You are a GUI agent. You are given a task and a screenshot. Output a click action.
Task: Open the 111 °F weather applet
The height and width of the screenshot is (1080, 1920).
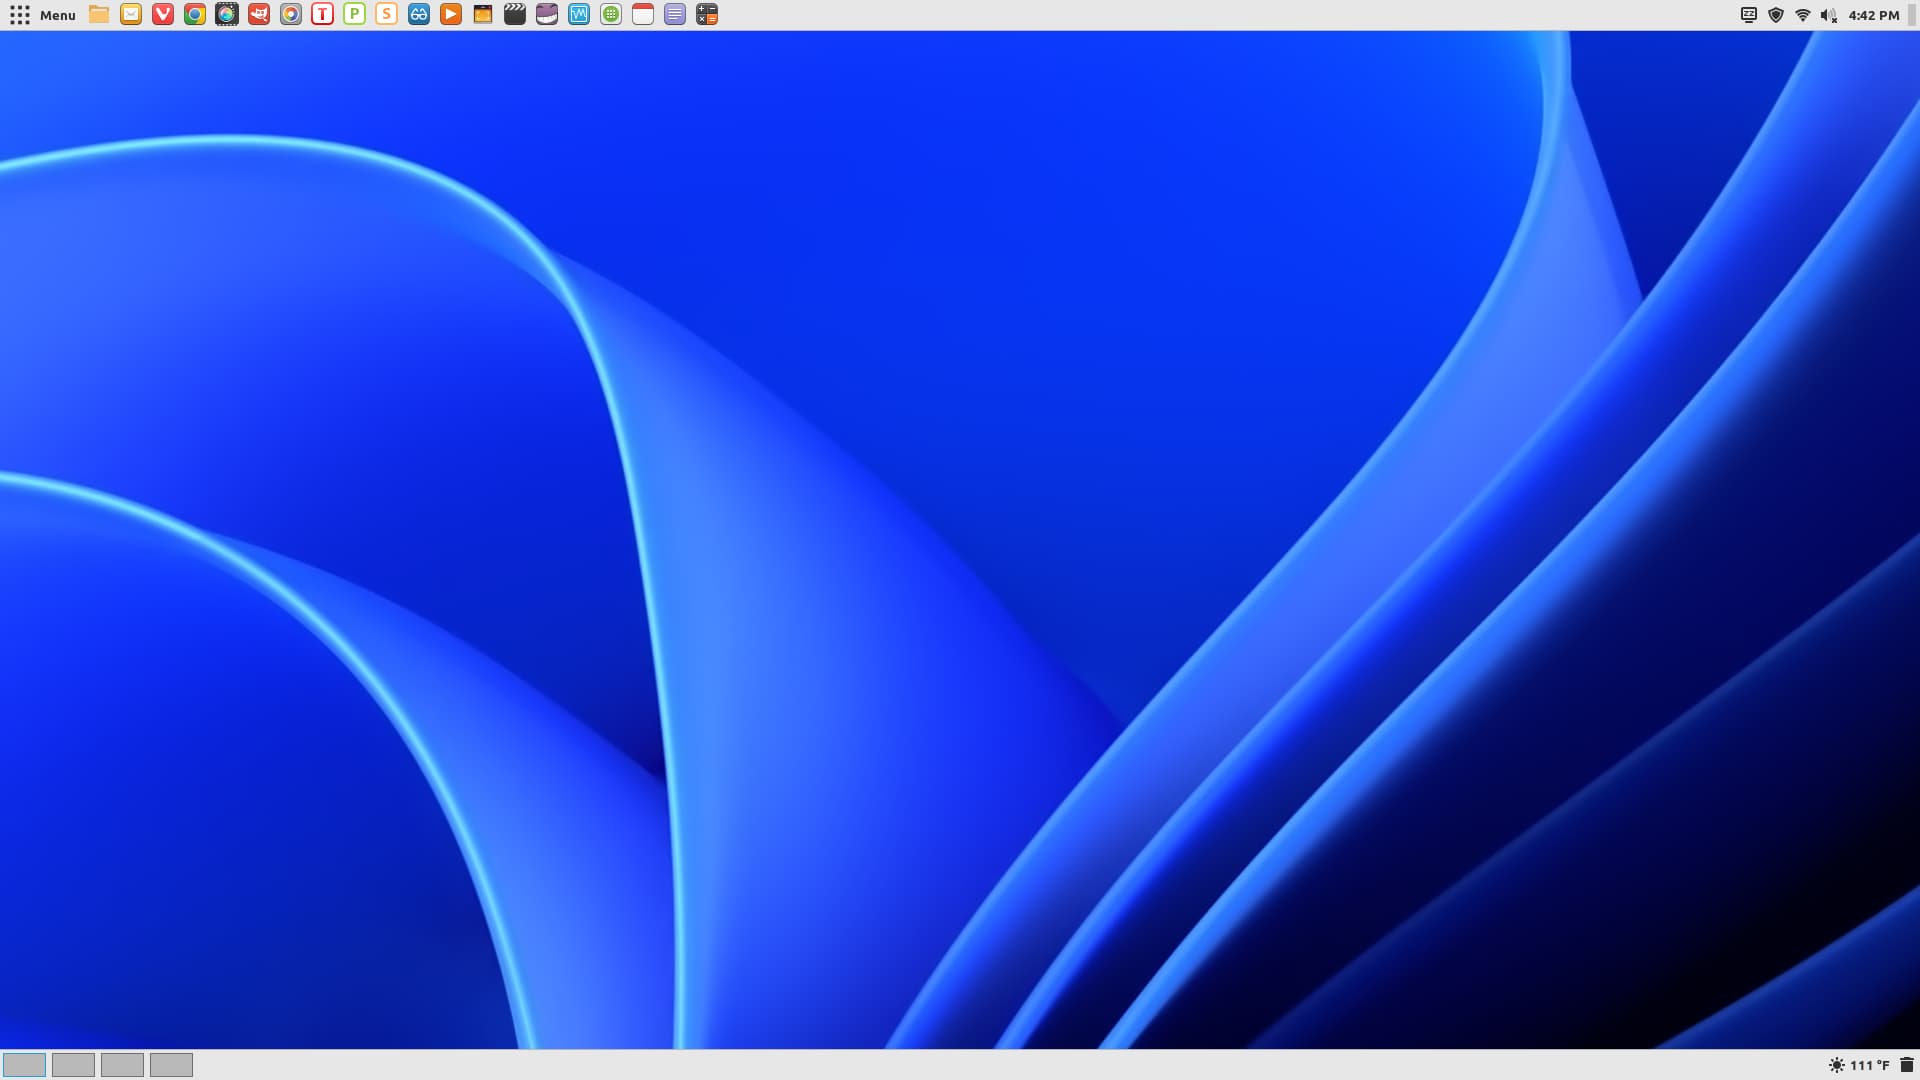click(1860, 1065)
